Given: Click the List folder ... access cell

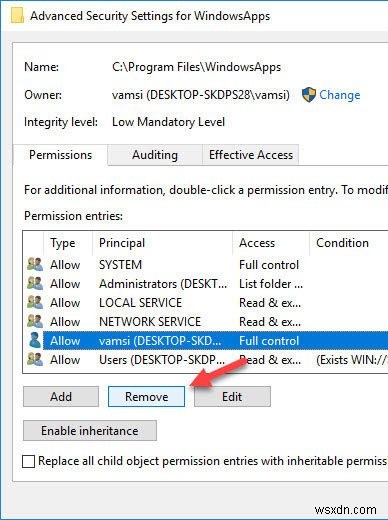Looking at the screenshot, I should coord(271,284).
